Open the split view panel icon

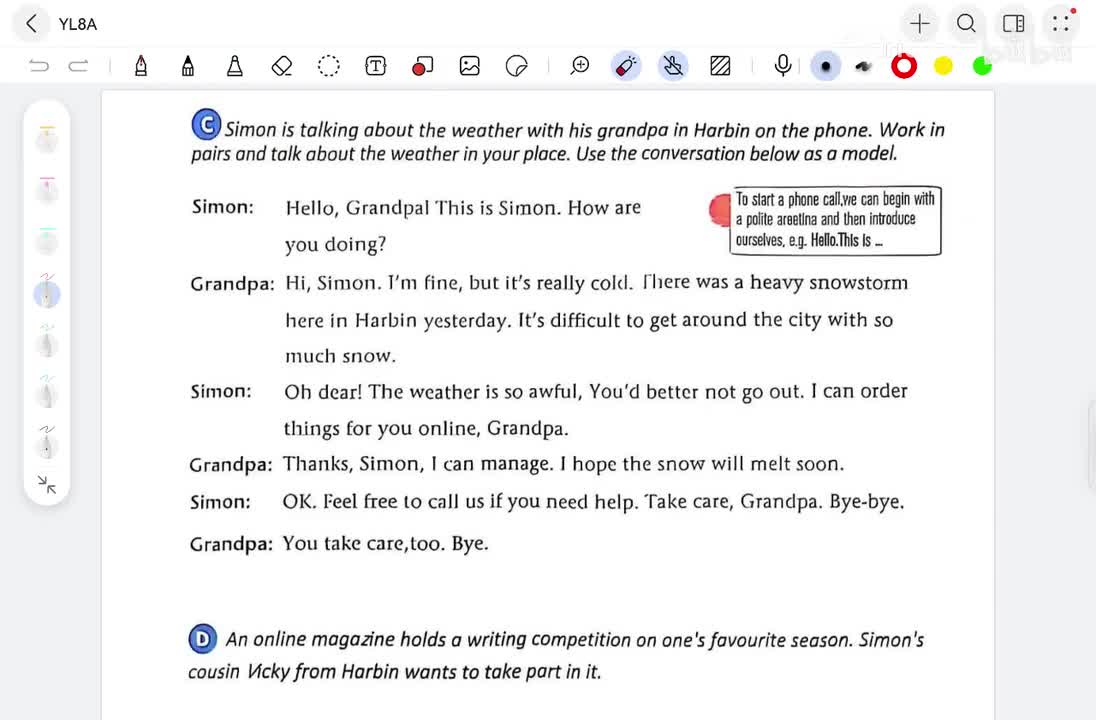click(x=1013, y=24)
